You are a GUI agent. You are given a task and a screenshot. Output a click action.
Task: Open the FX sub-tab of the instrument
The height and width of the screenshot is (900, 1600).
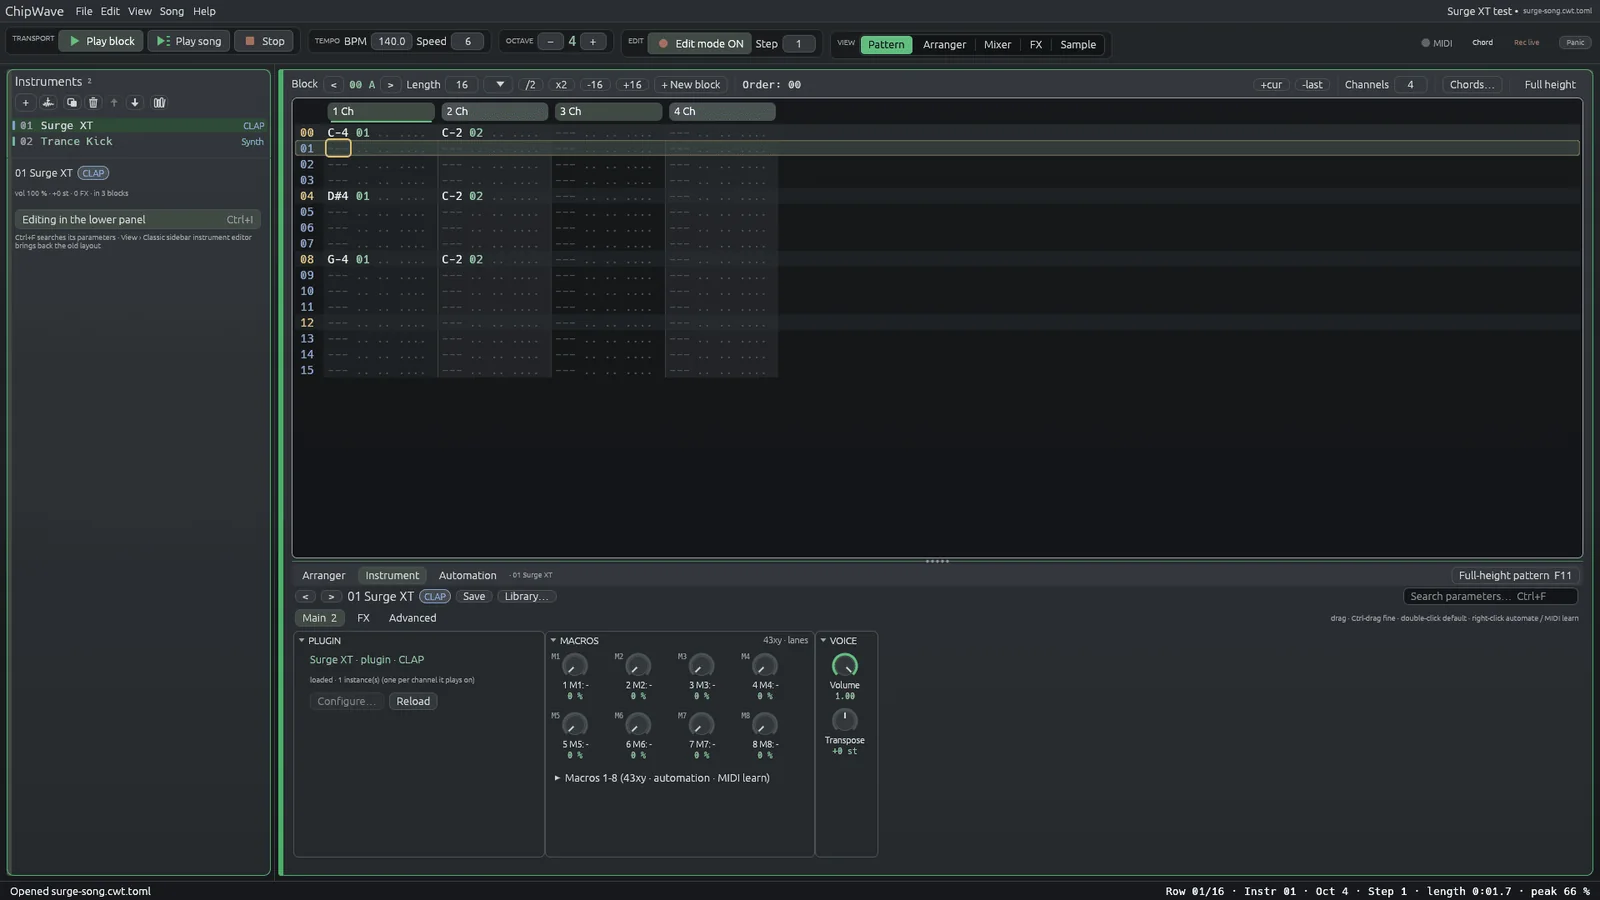(363, 618)
